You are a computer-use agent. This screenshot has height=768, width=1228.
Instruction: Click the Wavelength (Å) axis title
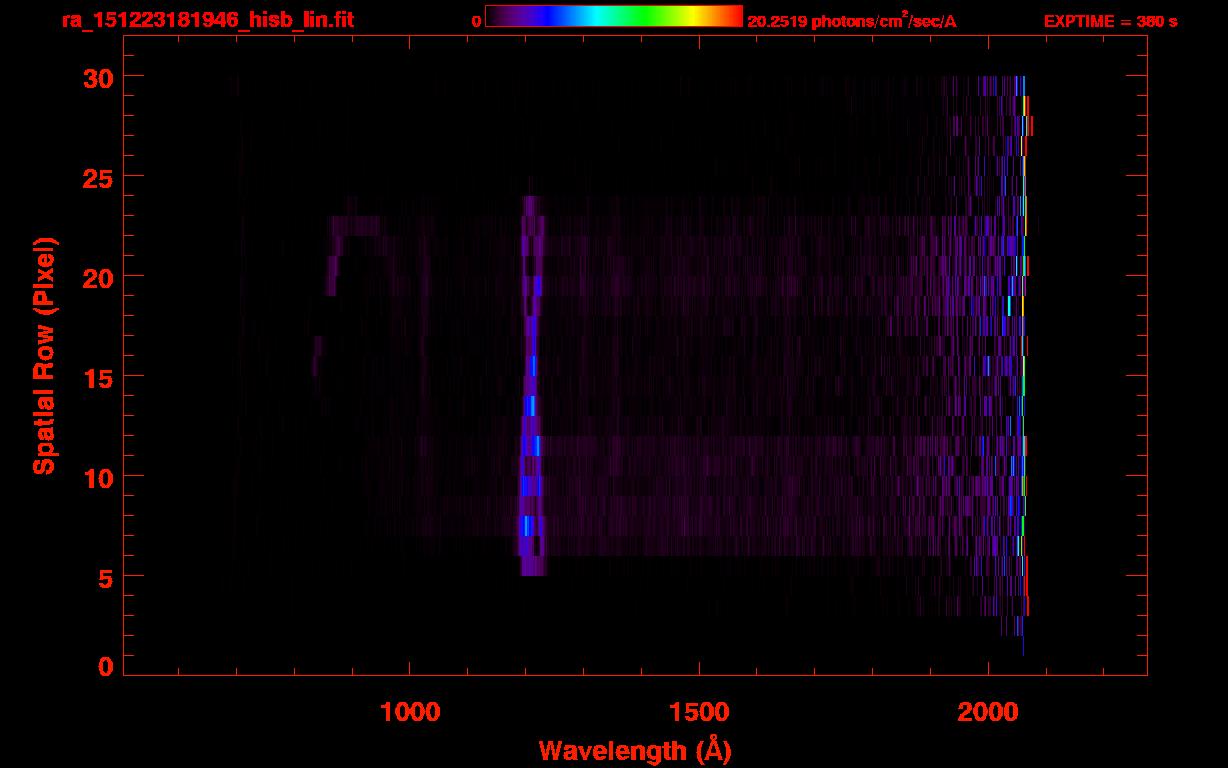[x=635, y=750]
